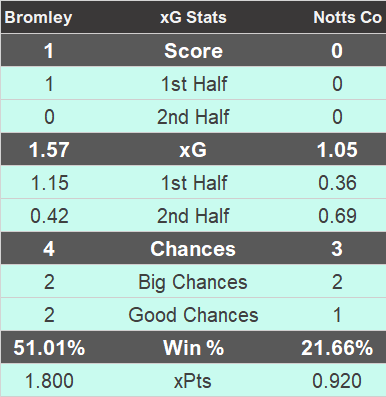Select Notts Co second half xG 0.69
The height and width of the screenshot is (397, 386).
pos(337,216)
